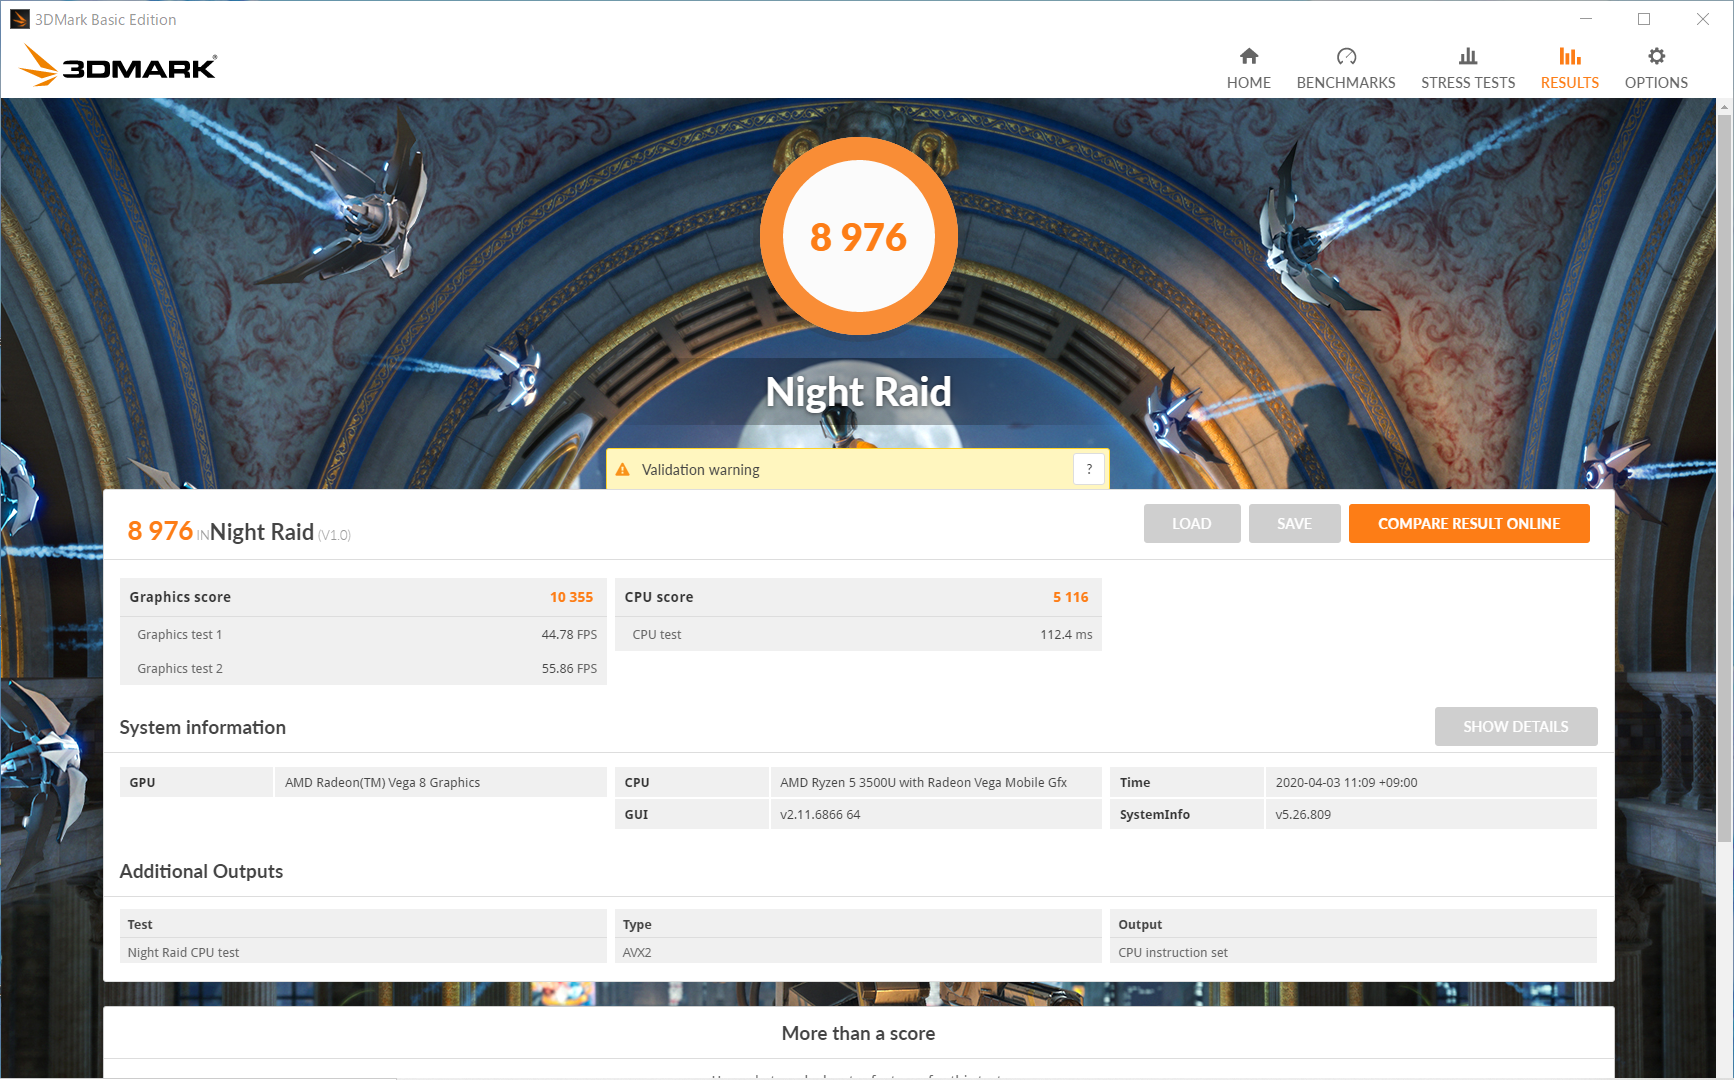Viewport: 1734px width, 1080px height.
Task: Click the Night Raid (V1.0) result title
Action: click(280, 532)
